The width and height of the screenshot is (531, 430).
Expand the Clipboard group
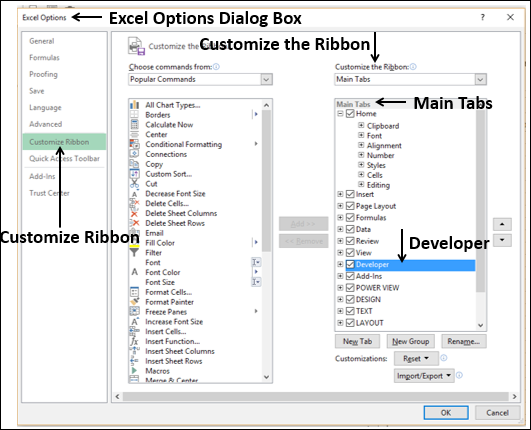(x=361, y=125)
